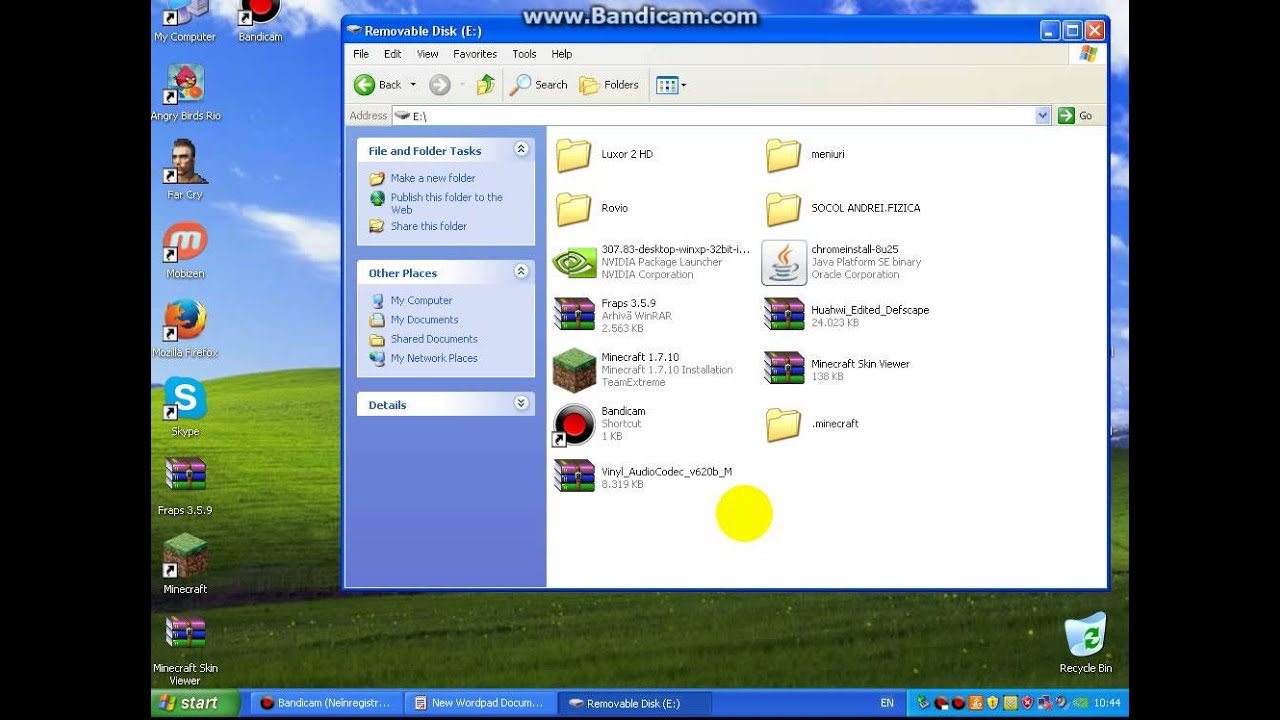Image resolution: width=1280 pixels, height=720 pixels.
Task: Open the File menu
Action: 361,54
